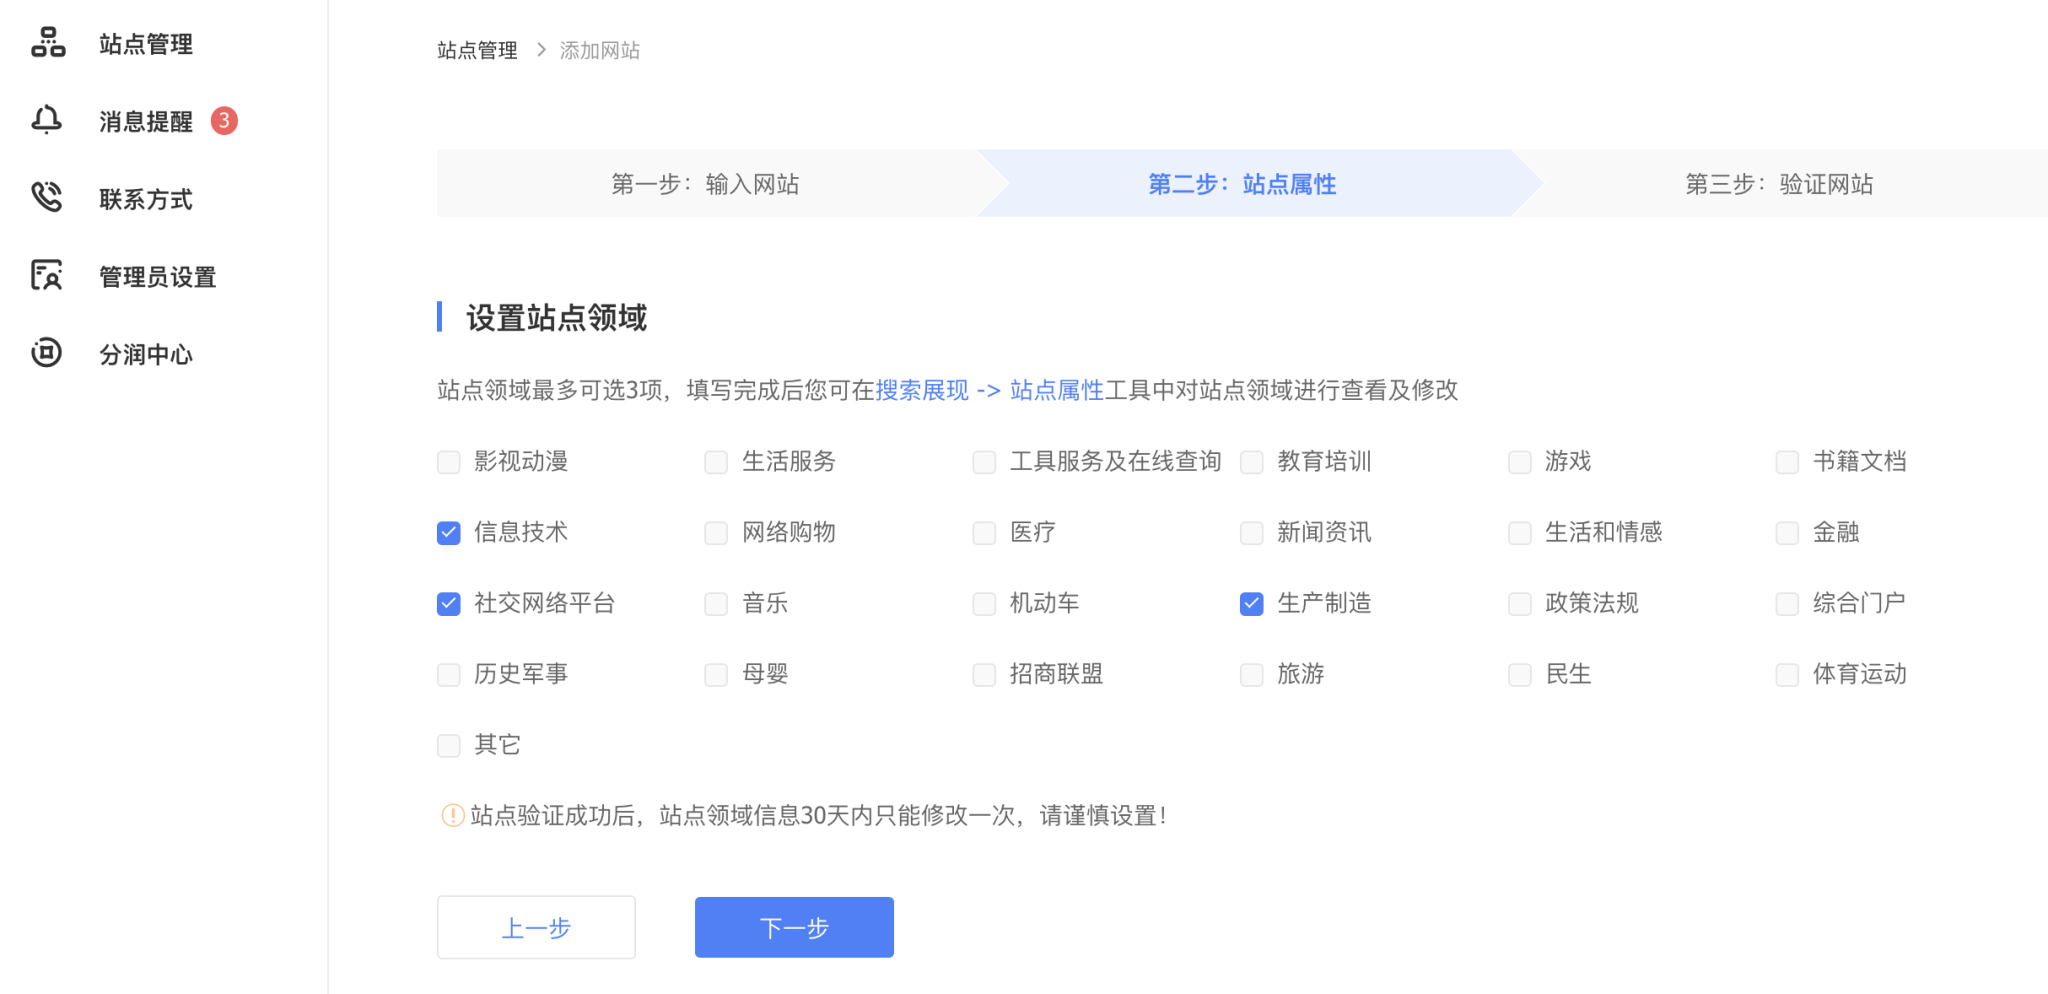Viewport: 2048px width, 994px height.
Task: Click the 管理员设置 icon in sidebar
Action: coord(47,276)
